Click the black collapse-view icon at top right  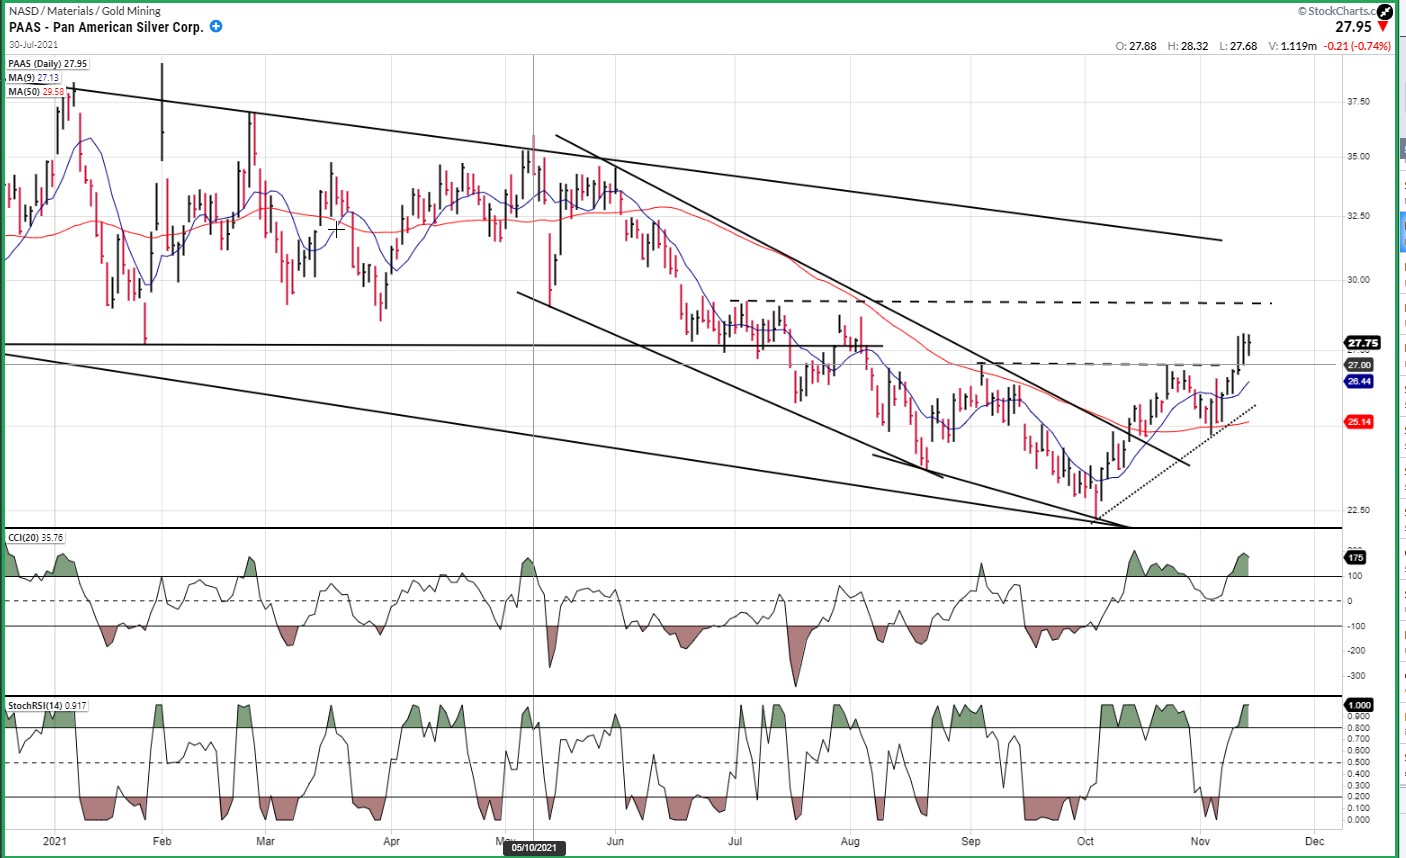click(x=1384, y=13)
